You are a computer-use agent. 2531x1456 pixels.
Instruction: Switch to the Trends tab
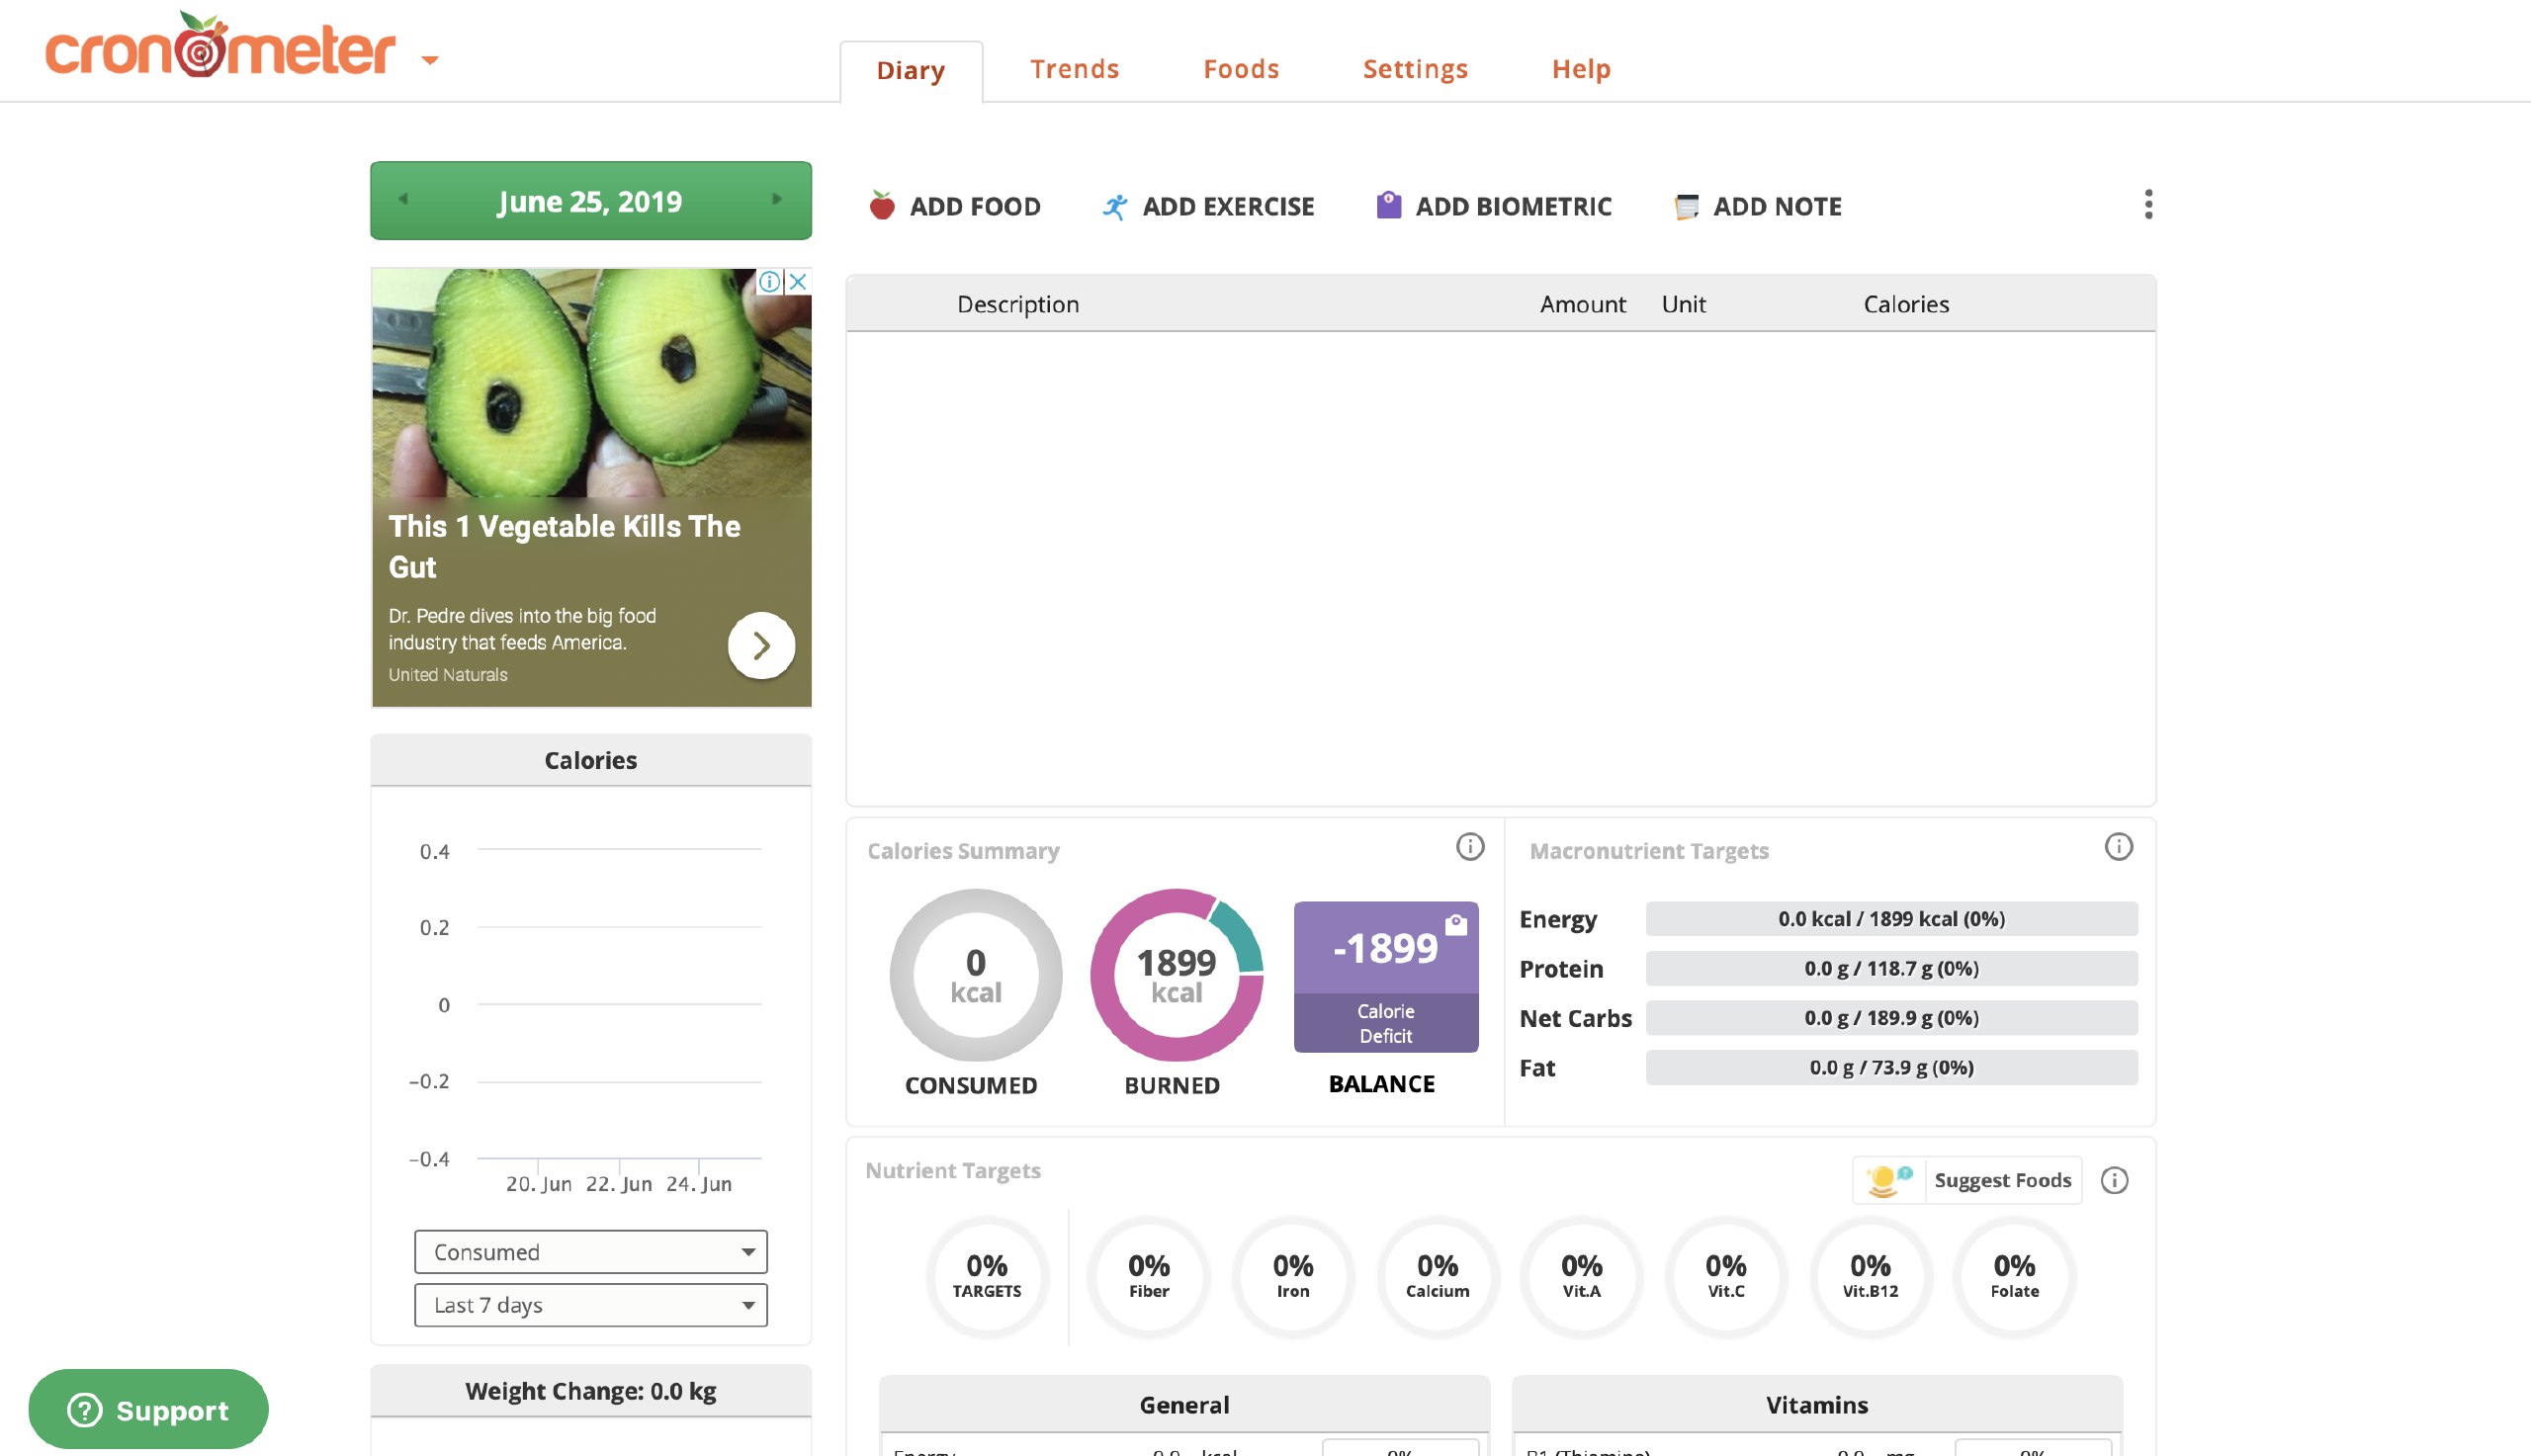point(1074,69)
